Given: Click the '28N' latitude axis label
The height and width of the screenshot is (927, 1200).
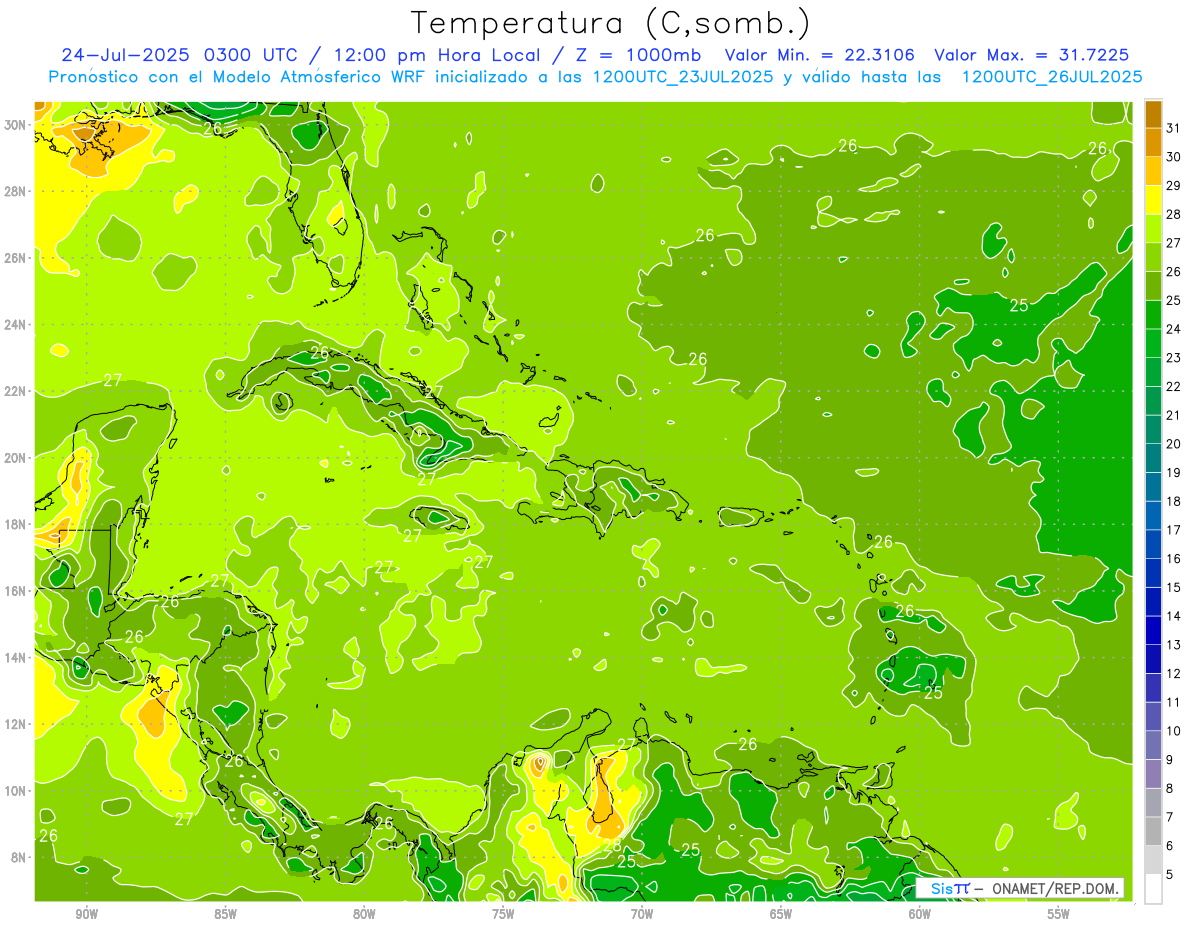Looking at the screenshot, I should 16,191.
